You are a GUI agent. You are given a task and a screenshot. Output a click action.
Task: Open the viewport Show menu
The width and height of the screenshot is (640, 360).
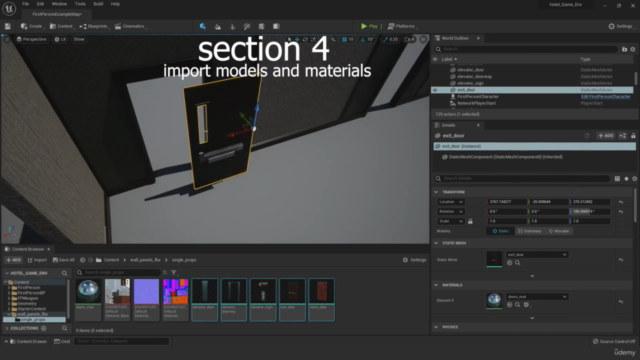point(79,39)
